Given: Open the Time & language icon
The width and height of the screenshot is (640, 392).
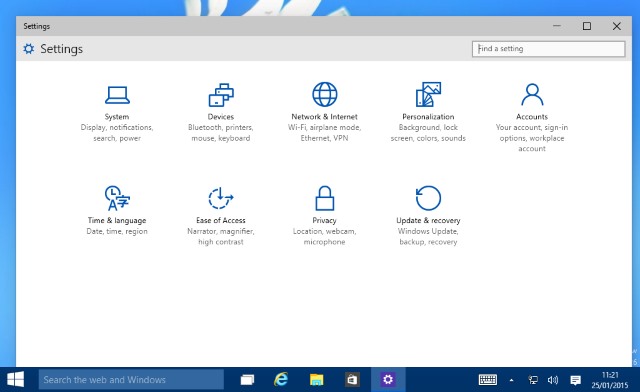Looking at the screenshot, I should click(117, 198).
